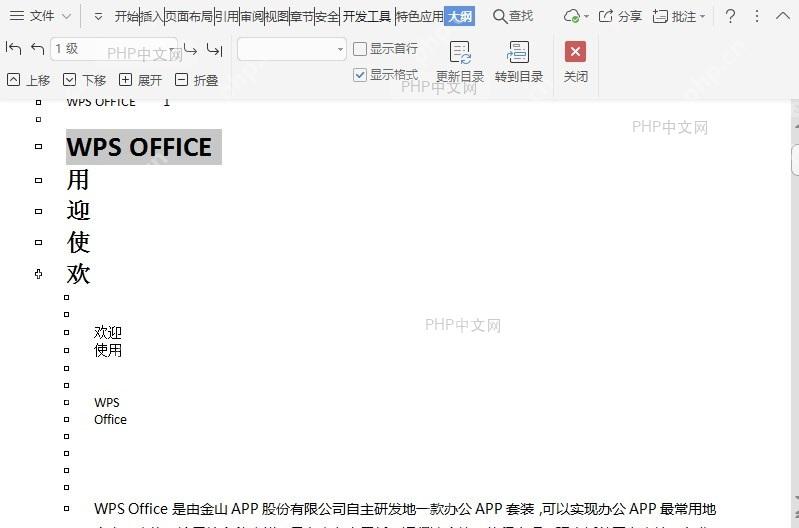This screenshot has width=799, height=528.
Task: Click the heading character 欢
Action: point(78,274)
